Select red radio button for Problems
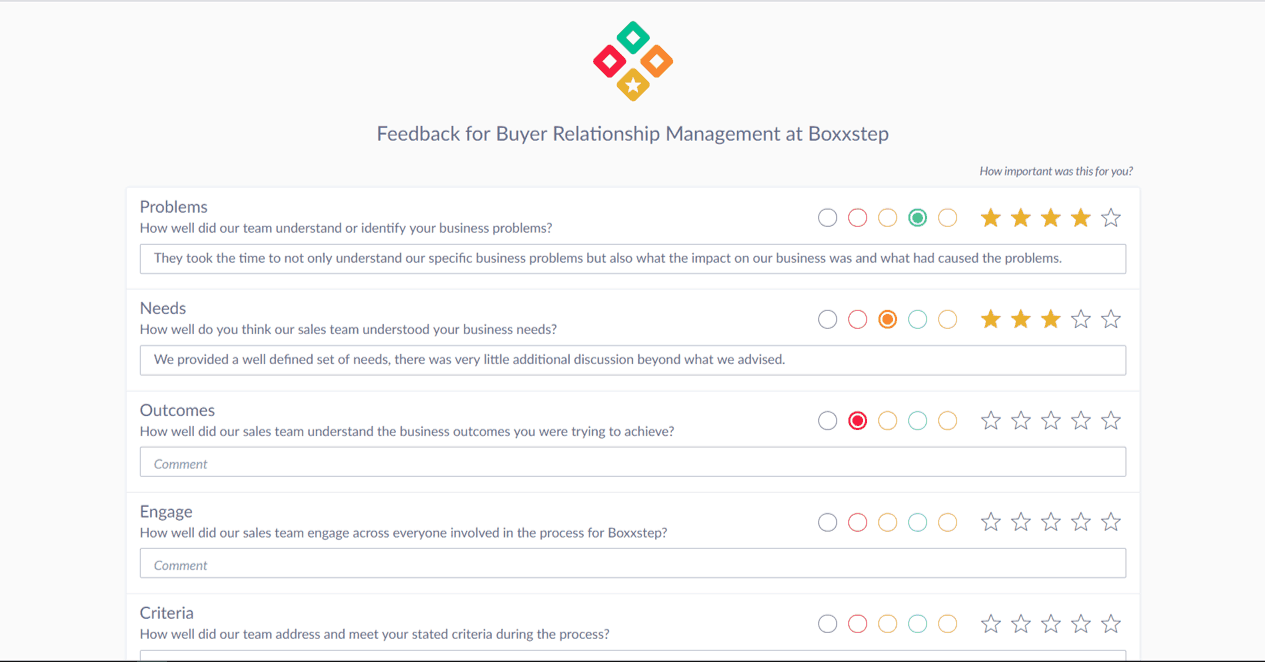 [x=857, y=218]
